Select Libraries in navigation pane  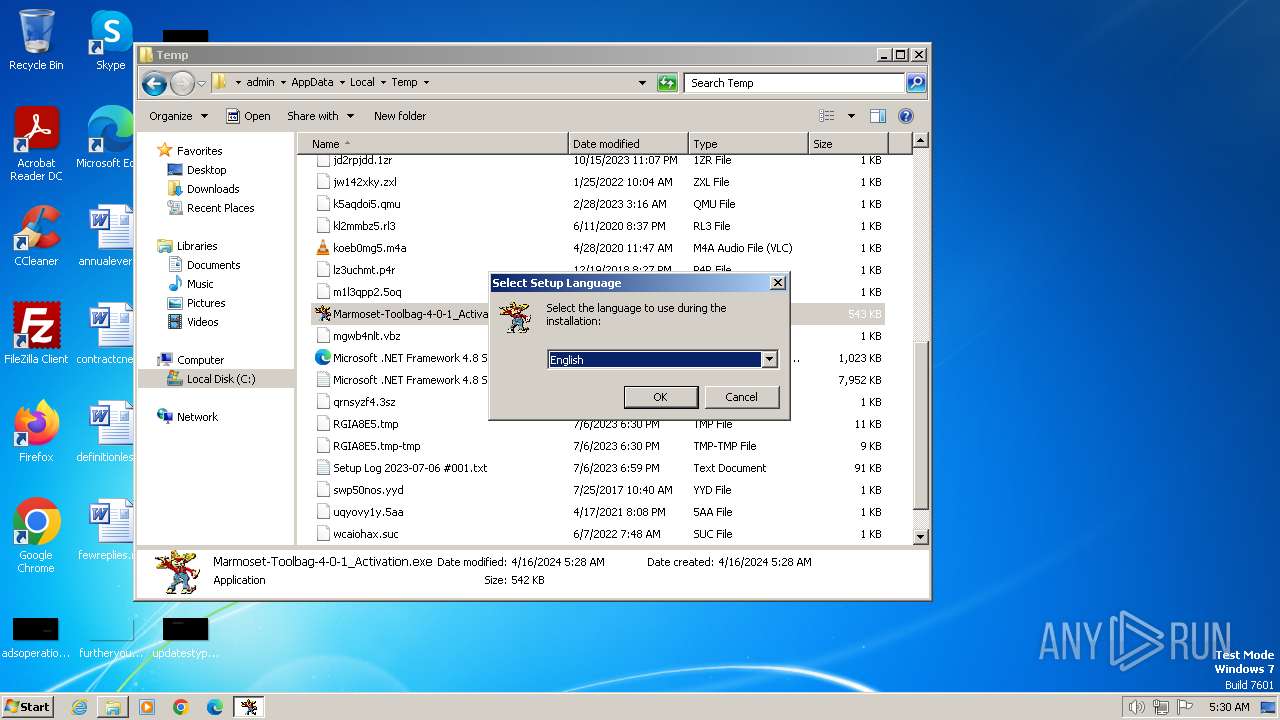(197, 246)
